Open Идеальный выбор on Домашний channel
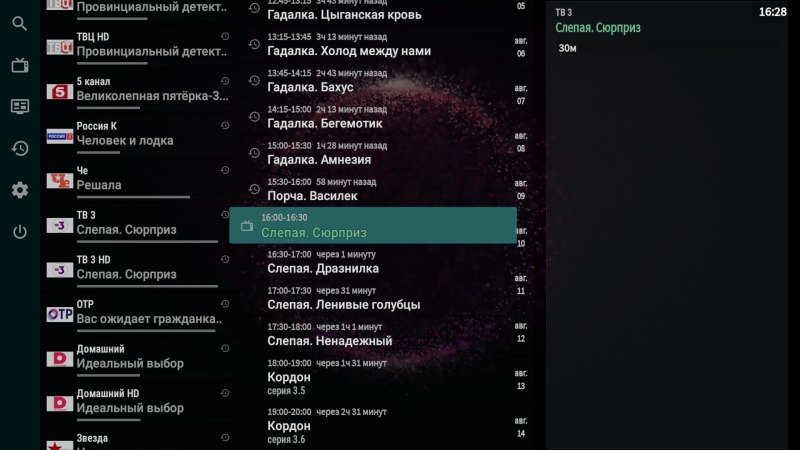800x450 pixels. click(x=130, y=363)
